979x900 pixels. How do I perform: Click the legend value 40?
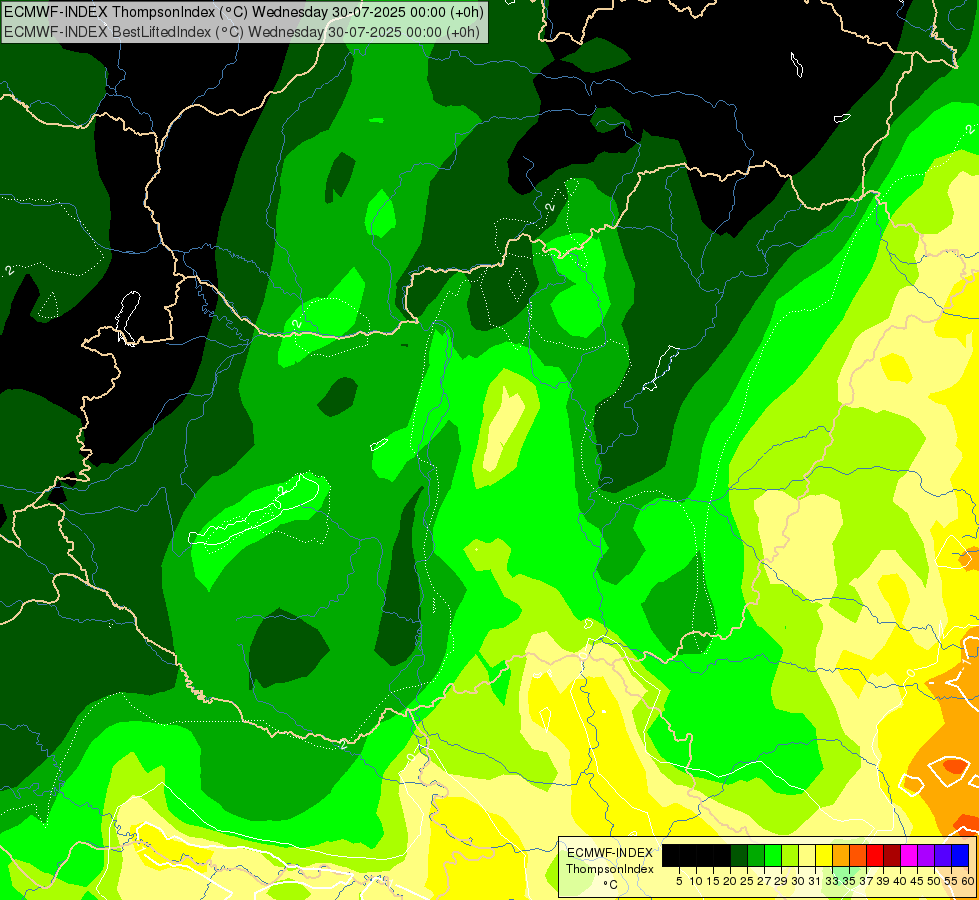click(x=900, y=881)
